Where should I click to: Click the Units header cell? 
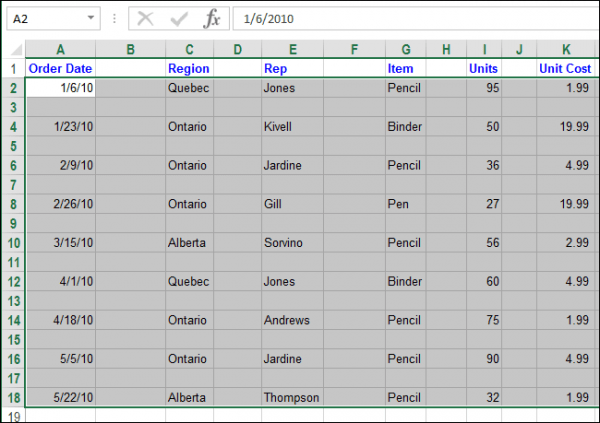click(x=484, y=69)
